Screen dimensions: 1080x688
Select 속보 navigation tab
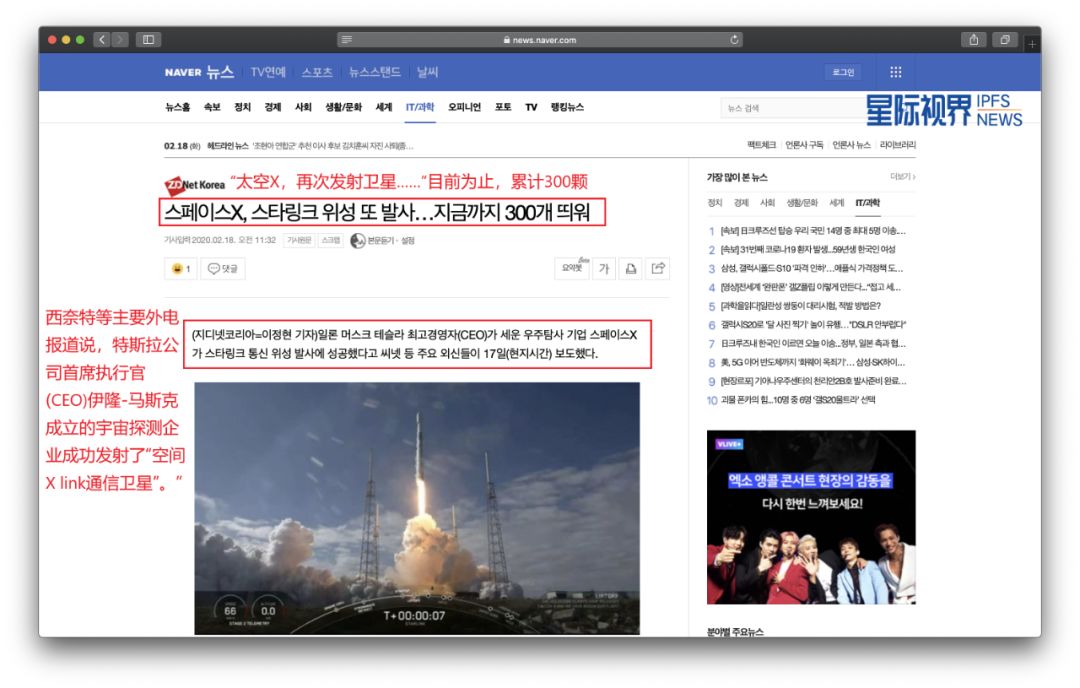coord(212,107)
